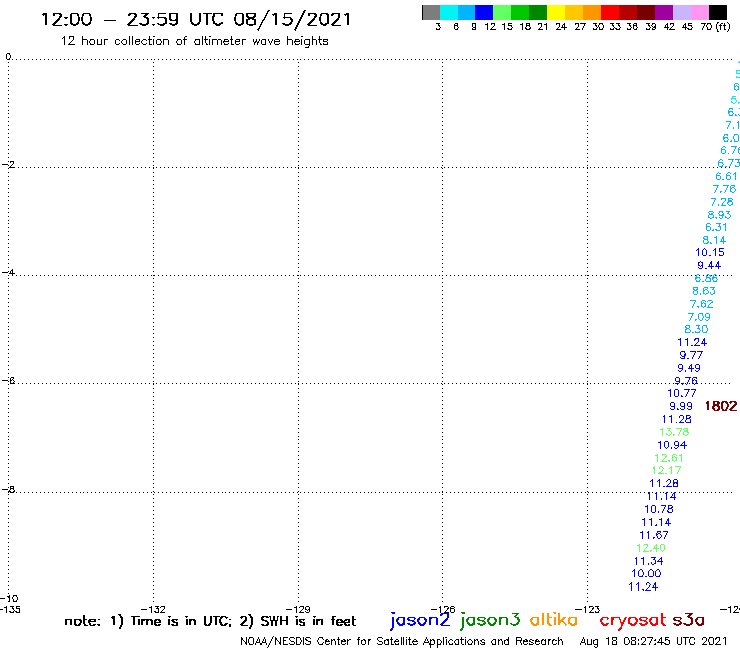Click the purple swatch in color scale
The image size is (740, 650).
(664, 12)
